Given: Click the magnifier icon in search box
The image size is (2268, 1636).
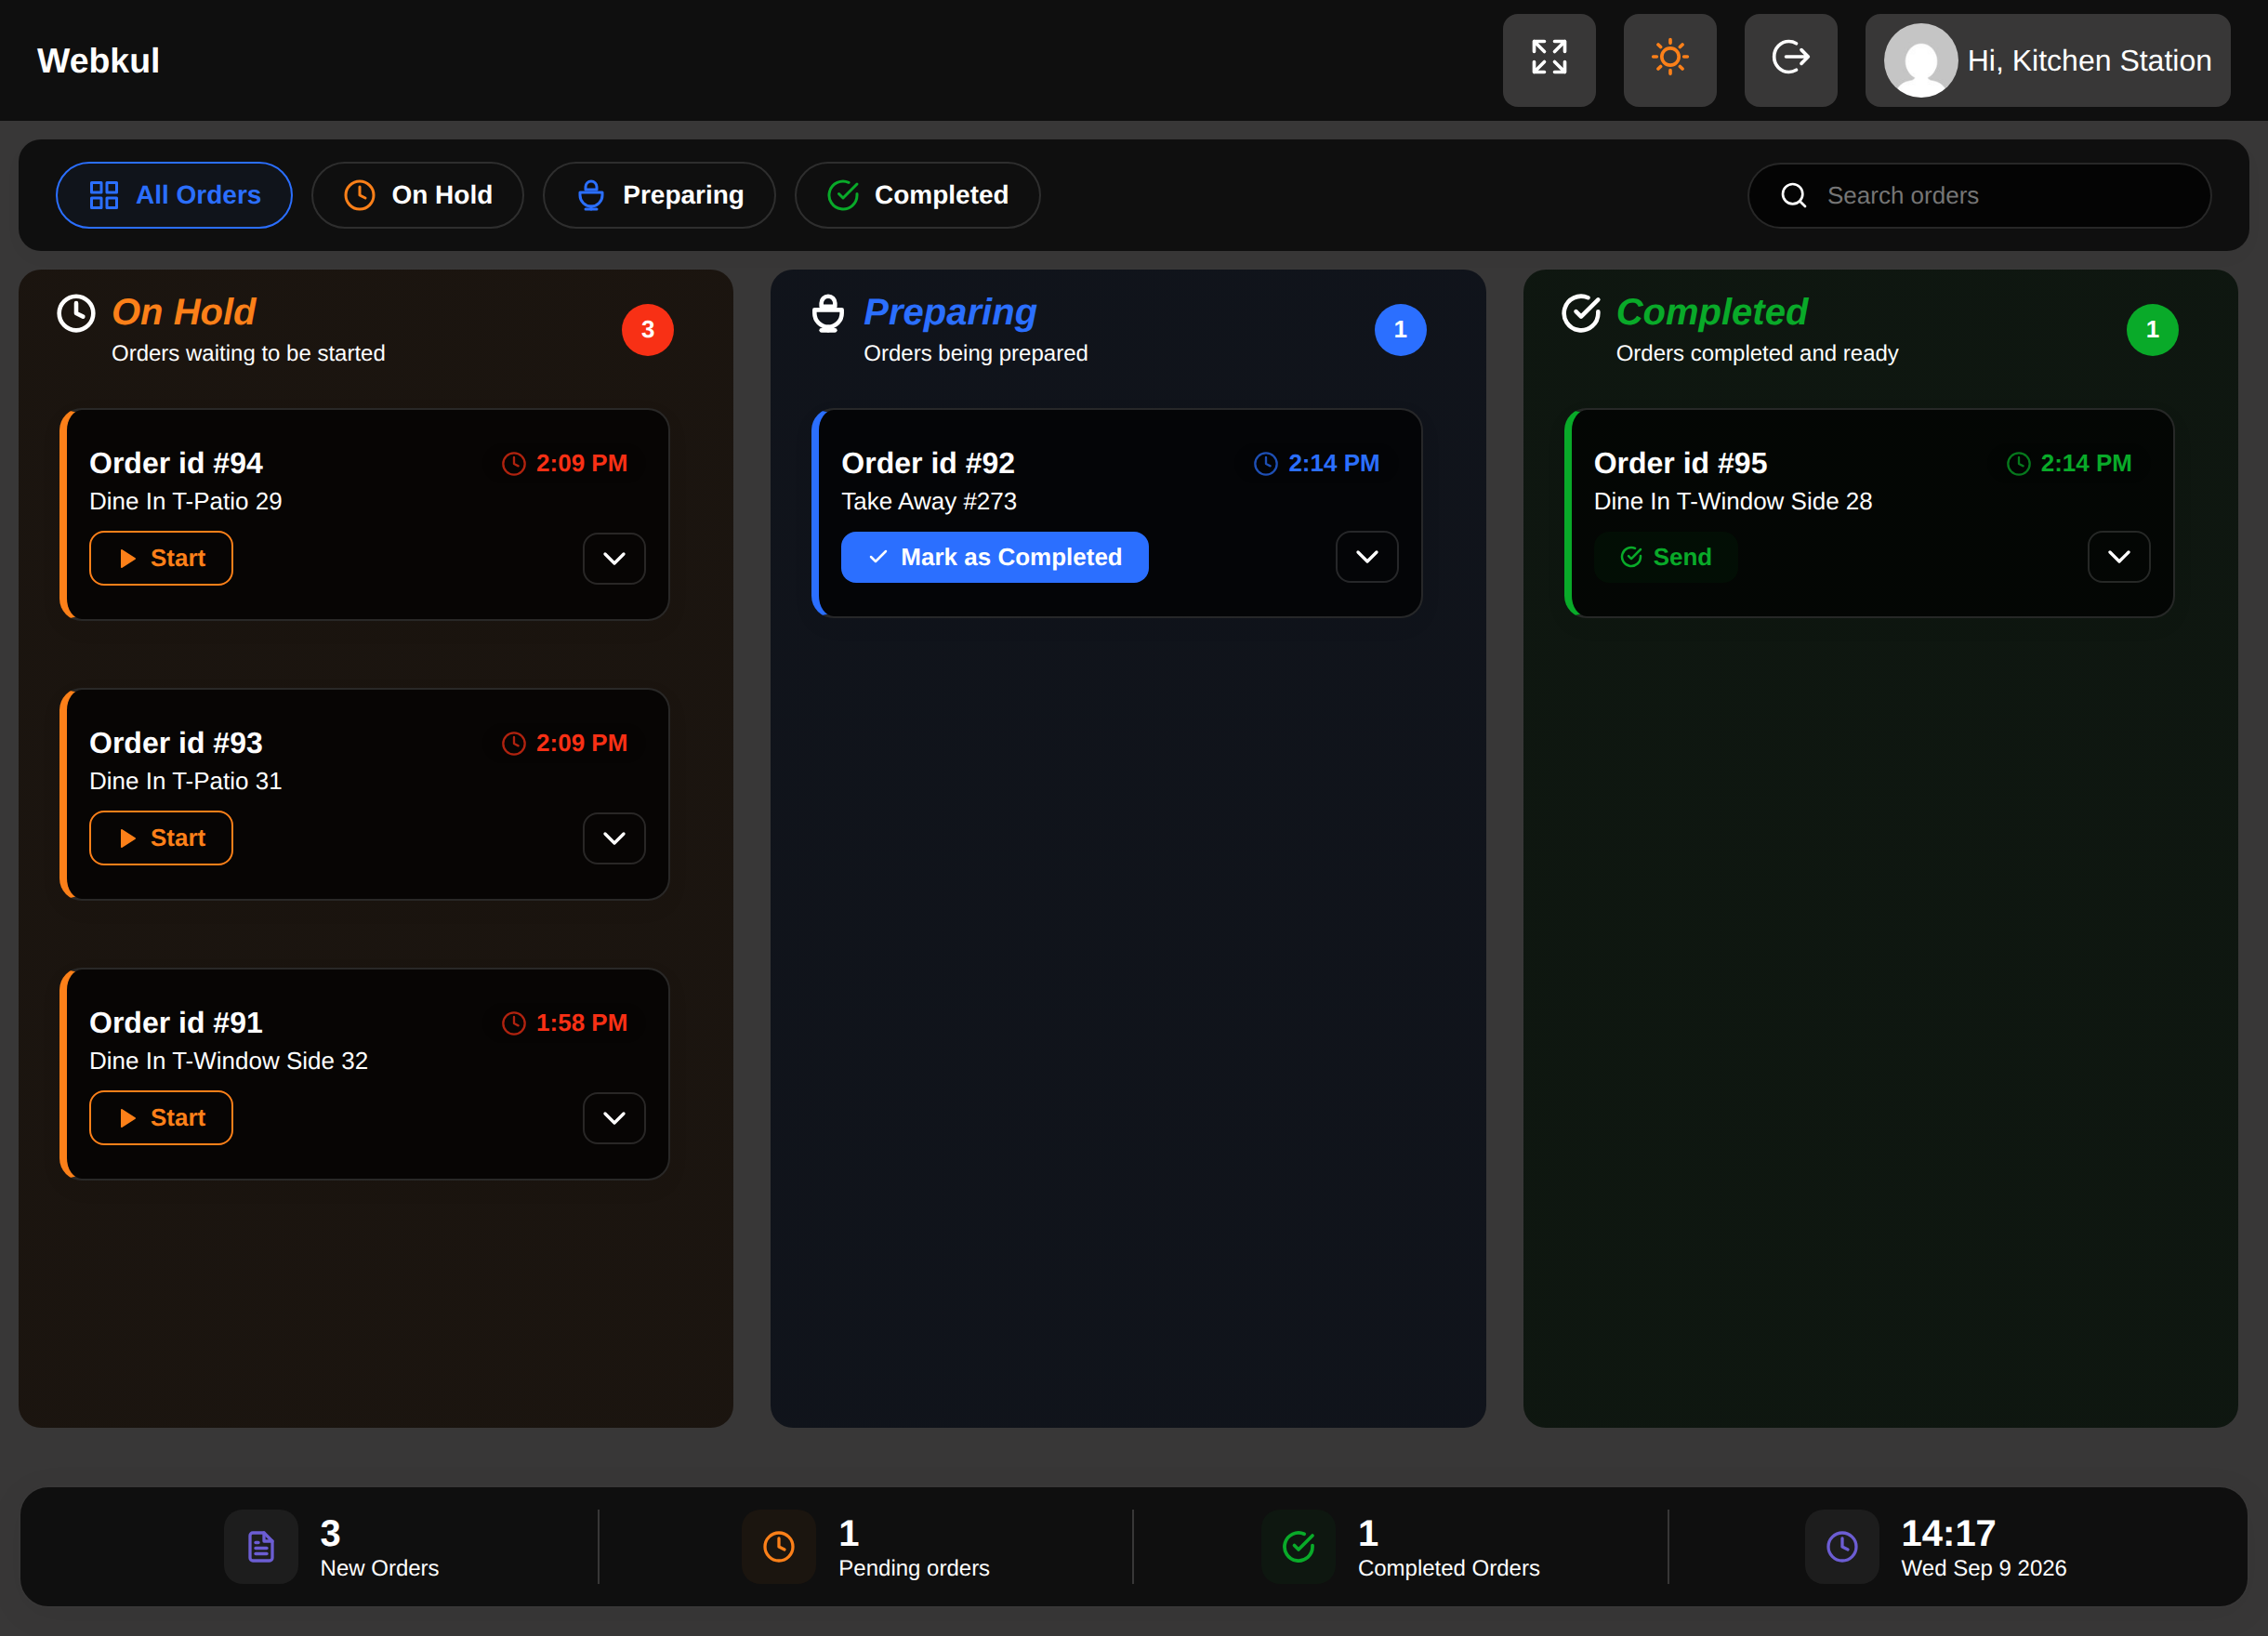Looking at the screenshot, I should click(1794, 195).
